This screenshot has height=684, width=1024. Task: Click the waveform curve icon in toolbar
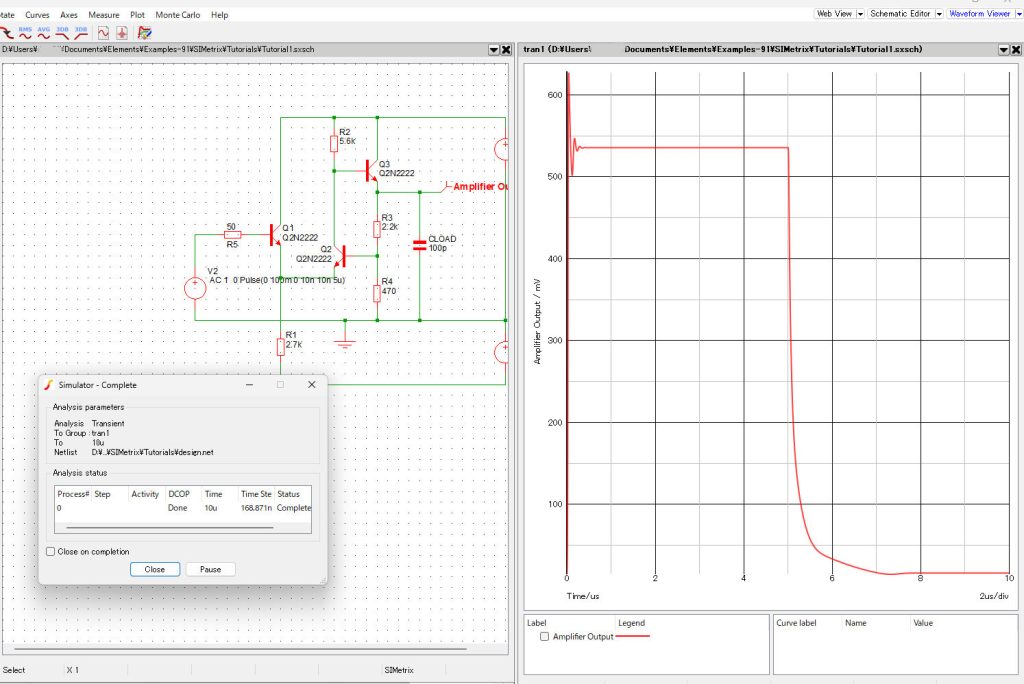pos(103,32)
